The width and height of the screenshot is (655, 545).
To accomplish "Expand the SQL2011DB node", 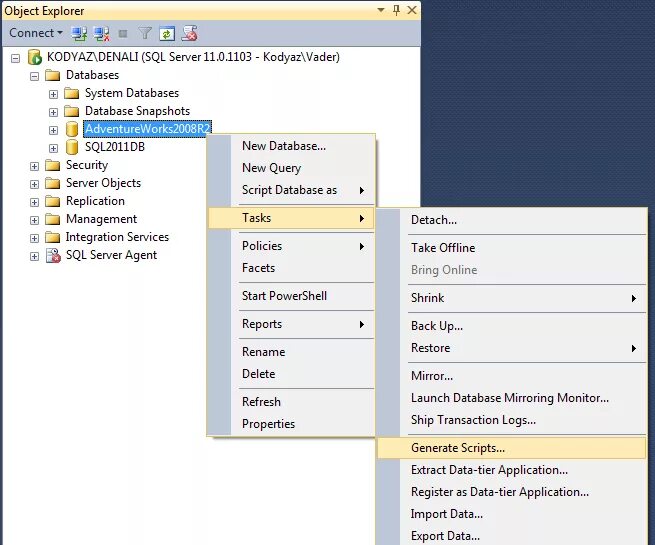I will pyautogui.click(x=53, y=148).
